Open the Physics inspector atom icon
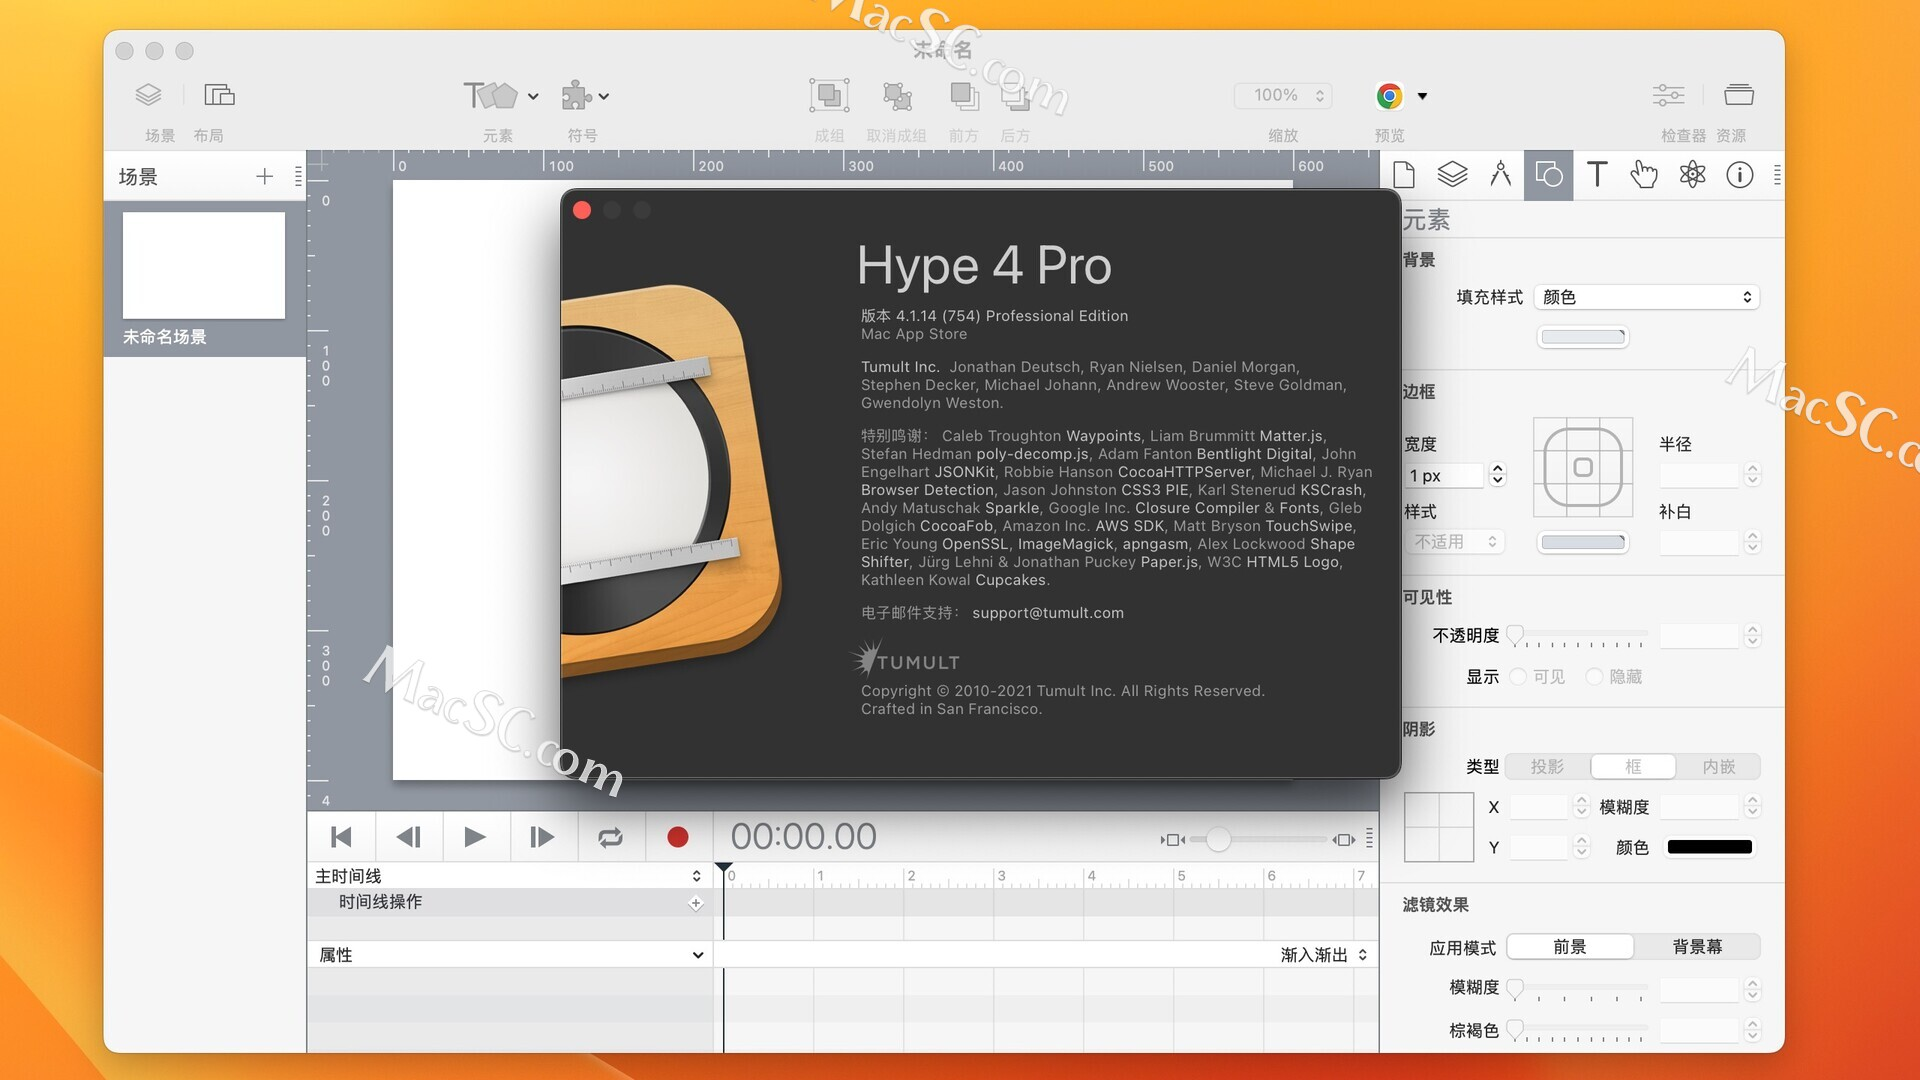This screenshot has width=1920, height=1080. (x=1693, y=175)
